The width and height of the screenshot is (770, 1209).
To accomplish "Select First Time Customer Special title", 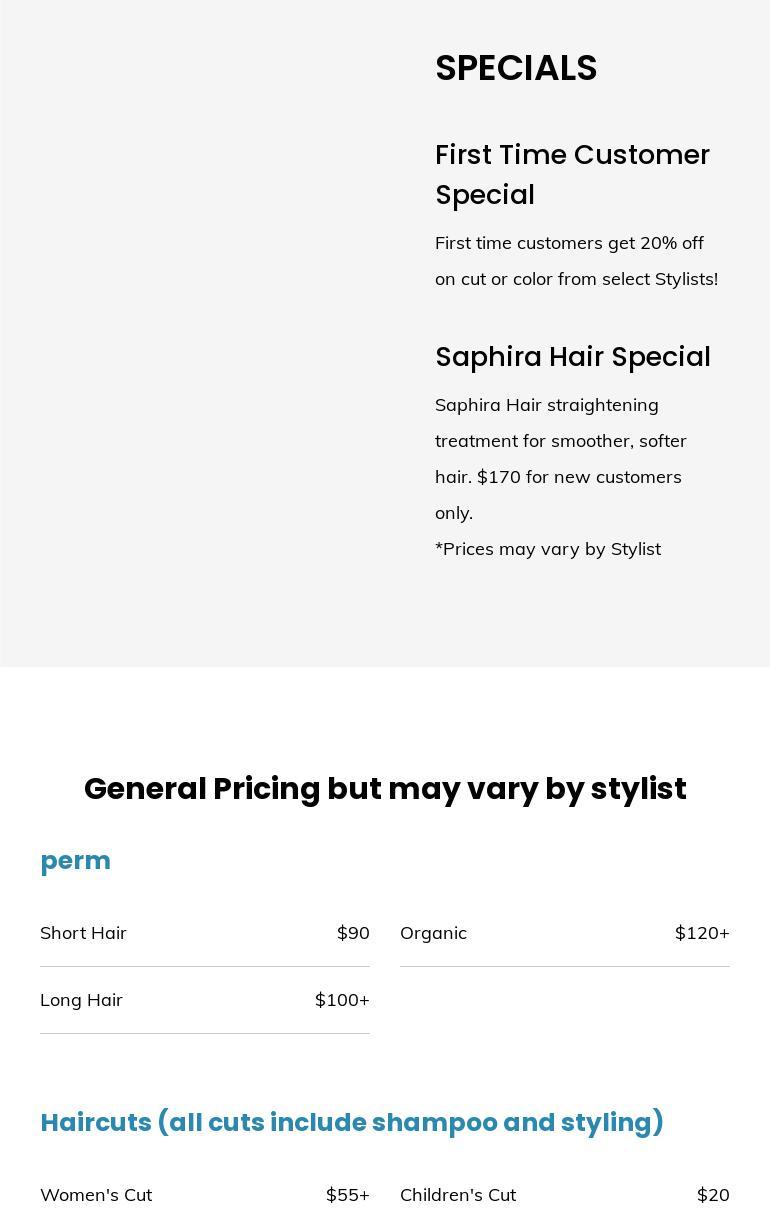I will 572,175.
